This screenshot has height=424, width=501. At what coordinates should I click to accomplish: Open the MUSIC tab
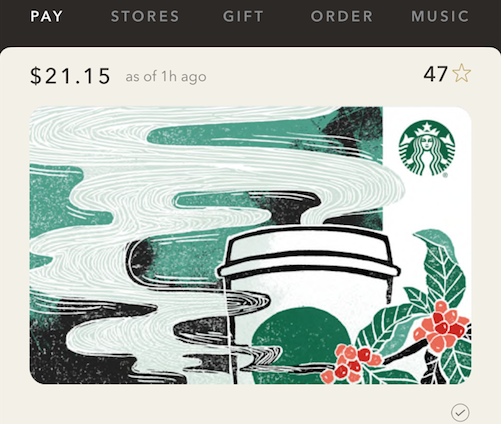(440, 16)
